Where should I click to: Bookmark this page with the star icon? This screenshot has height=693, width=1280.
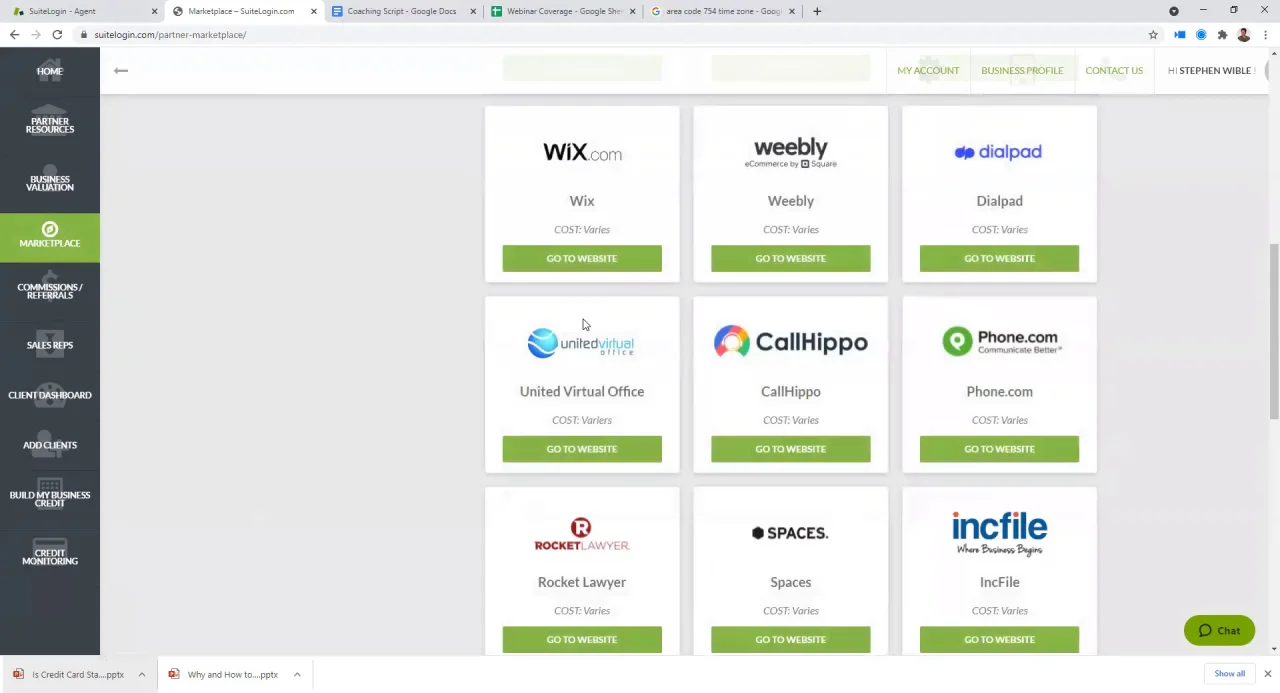click(1153, 35)
